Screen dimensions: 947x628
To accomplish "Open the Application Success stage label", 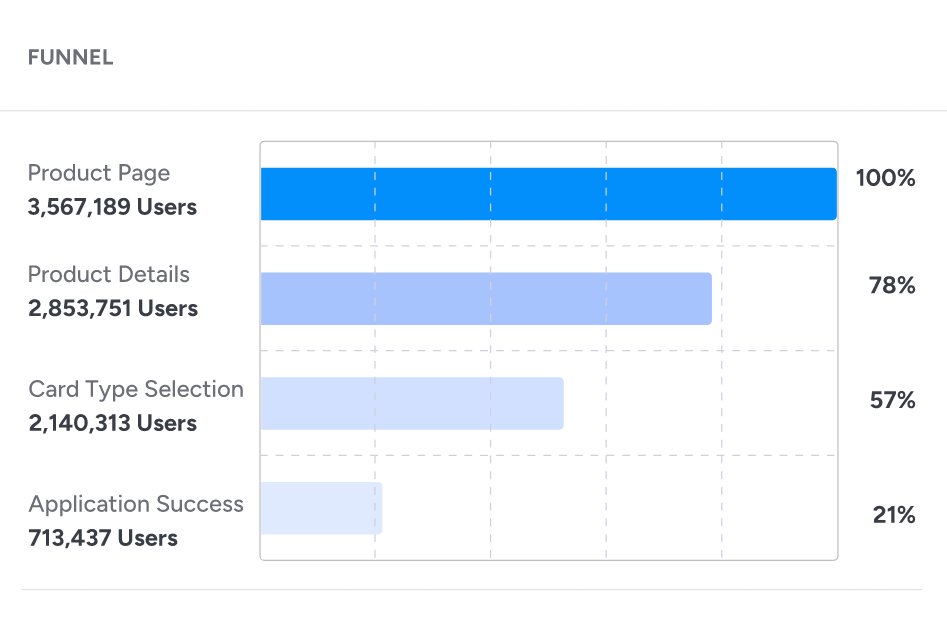I will point(136,504).
